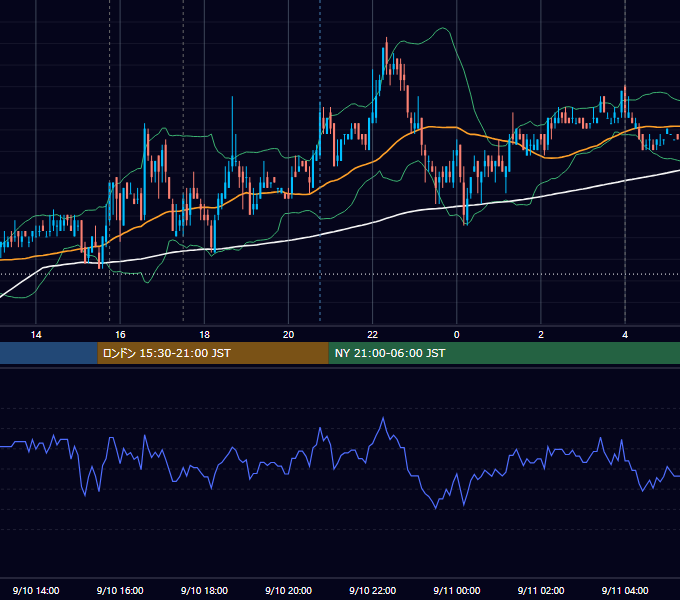Click the 9/10 20:00 time label

(288, 590)
